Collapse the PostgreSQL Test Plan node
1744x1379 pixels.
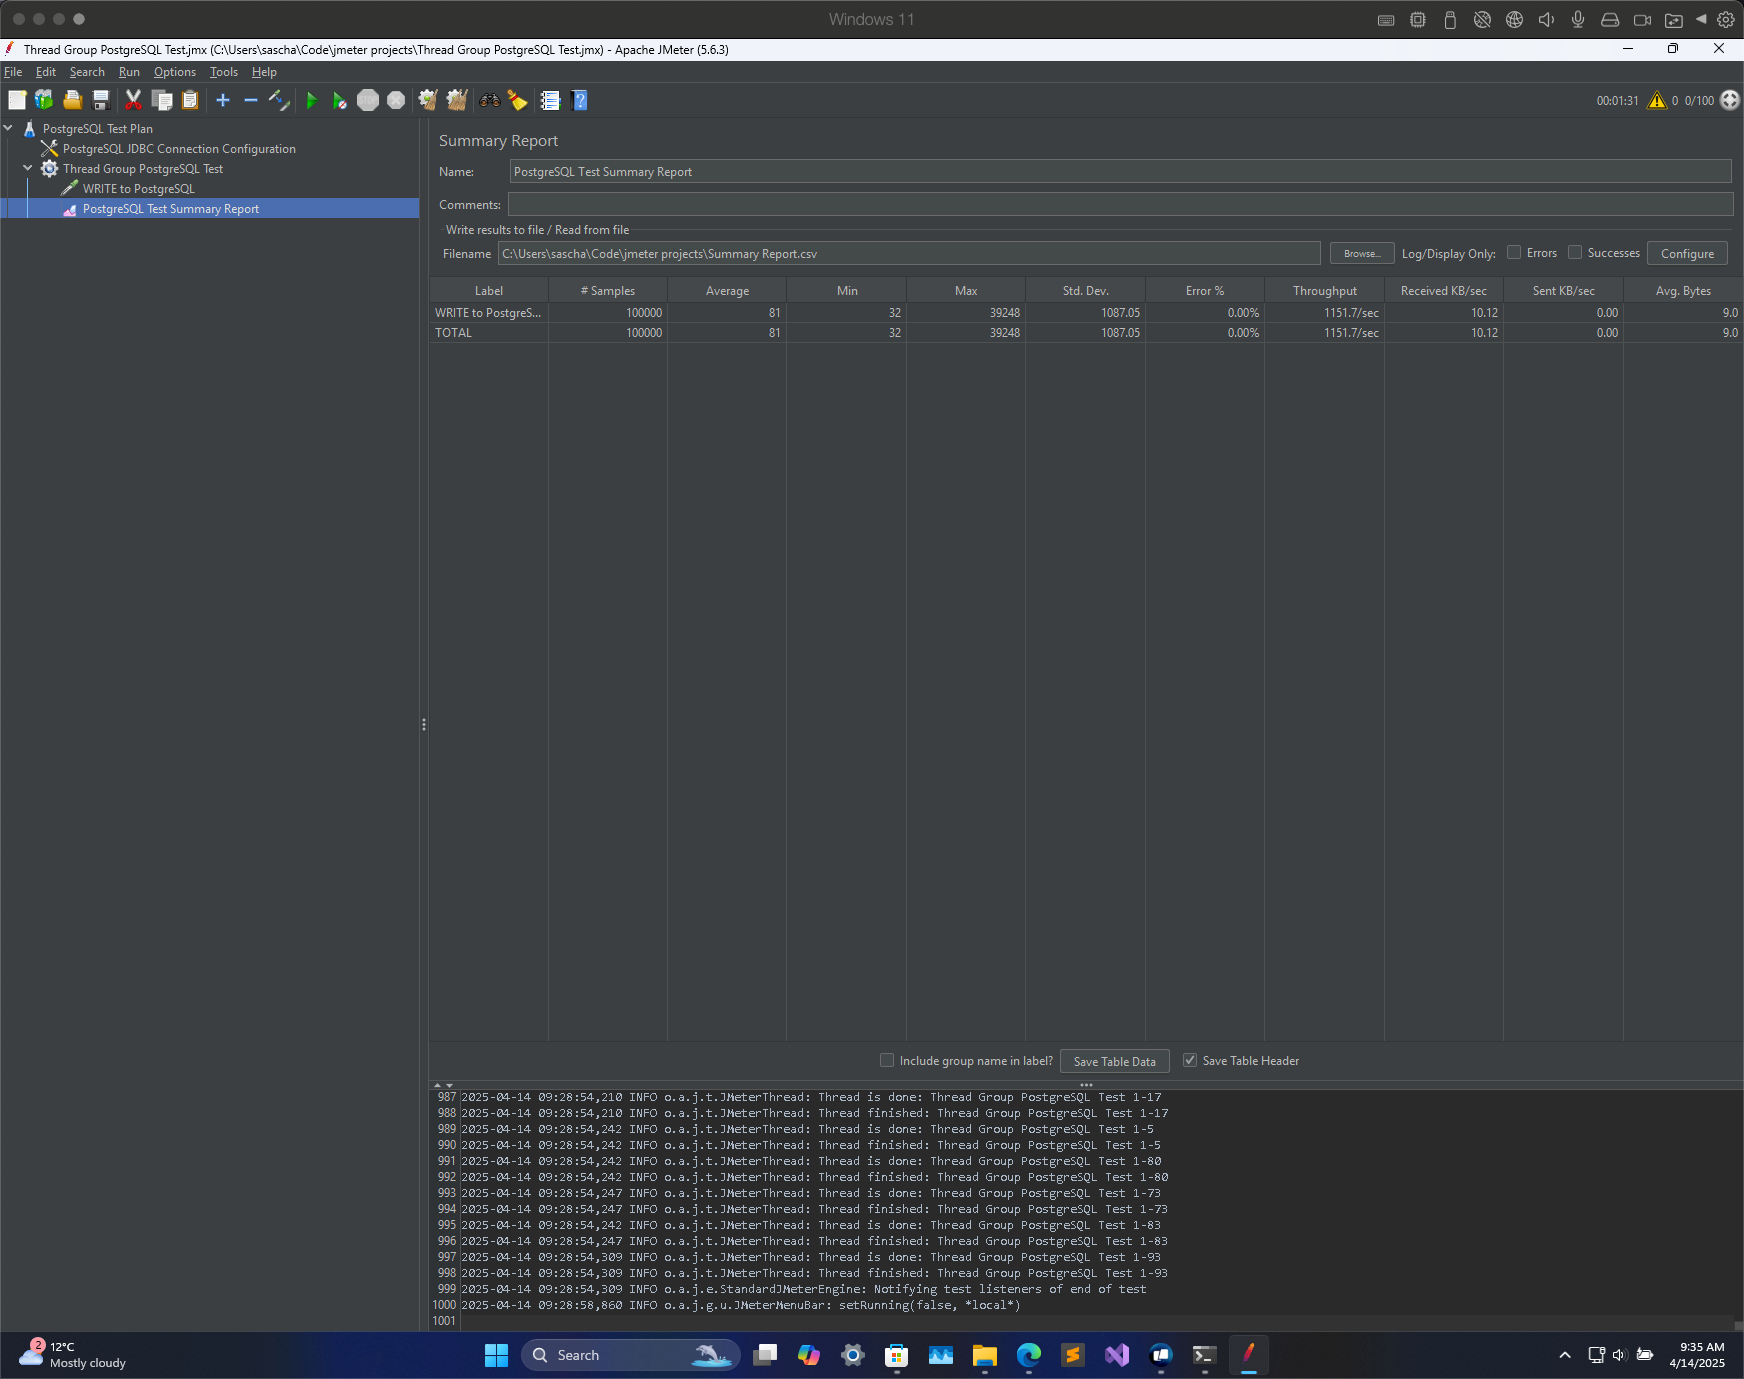tap(8, 128)
